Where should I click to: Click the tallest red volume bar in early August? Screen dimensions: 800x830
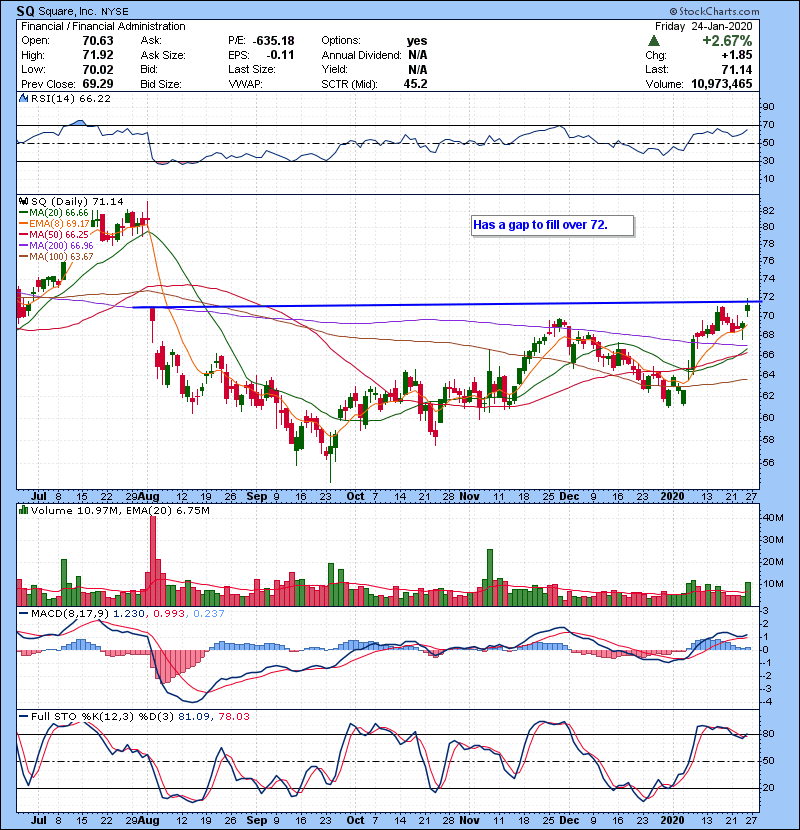(153, 561)
